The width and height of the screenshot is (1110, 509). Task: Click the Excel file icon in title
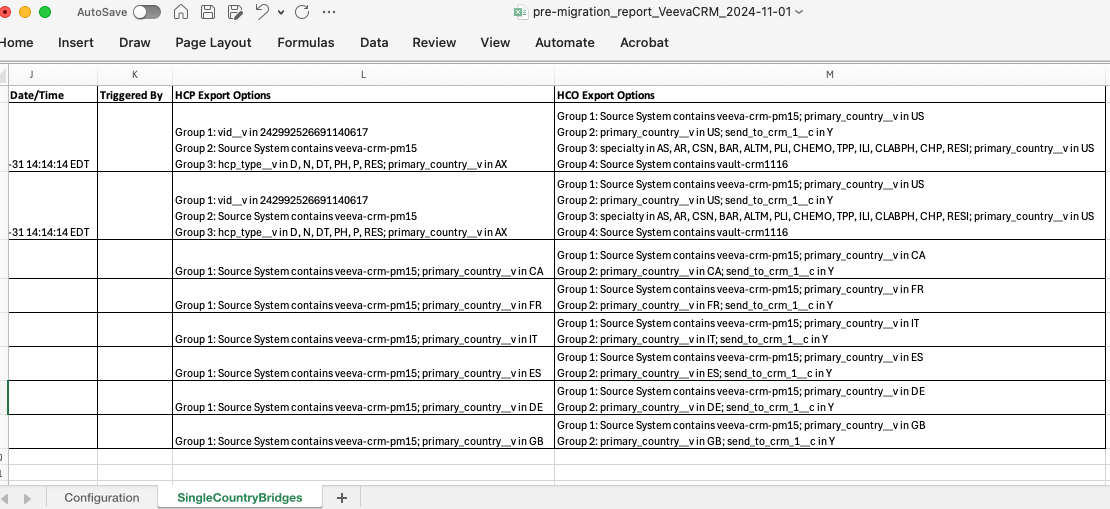(x=520, y=12)
